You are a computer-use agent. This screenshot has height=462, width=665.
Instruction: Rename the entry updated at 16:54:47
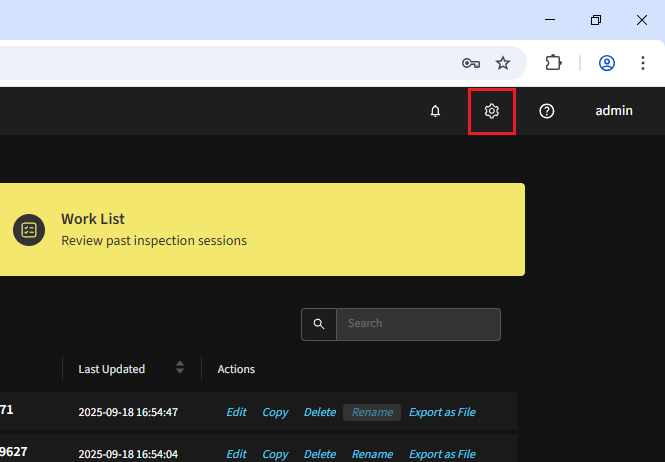point(372,412)
